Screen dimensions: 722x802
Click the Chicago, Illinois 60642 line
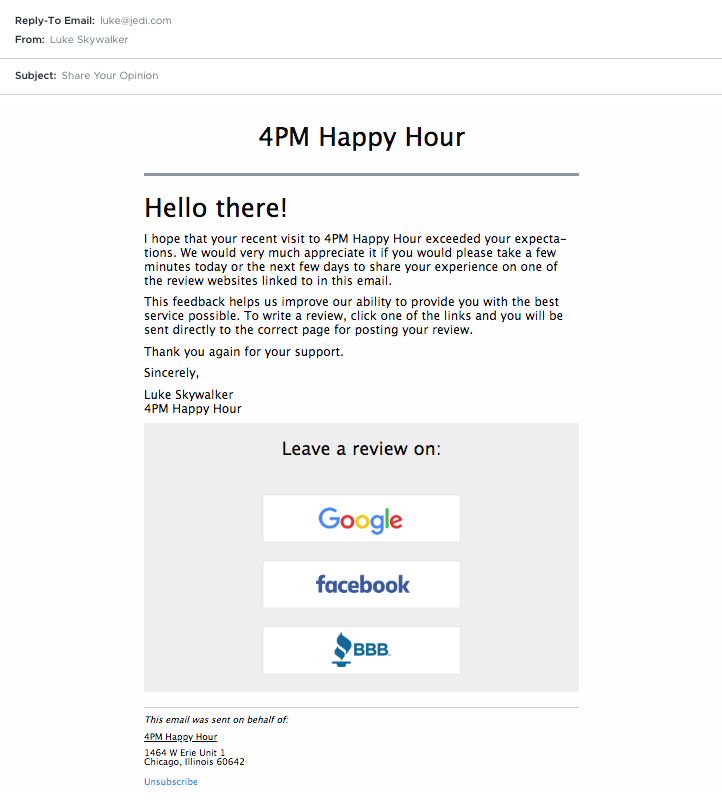(194, 762)
